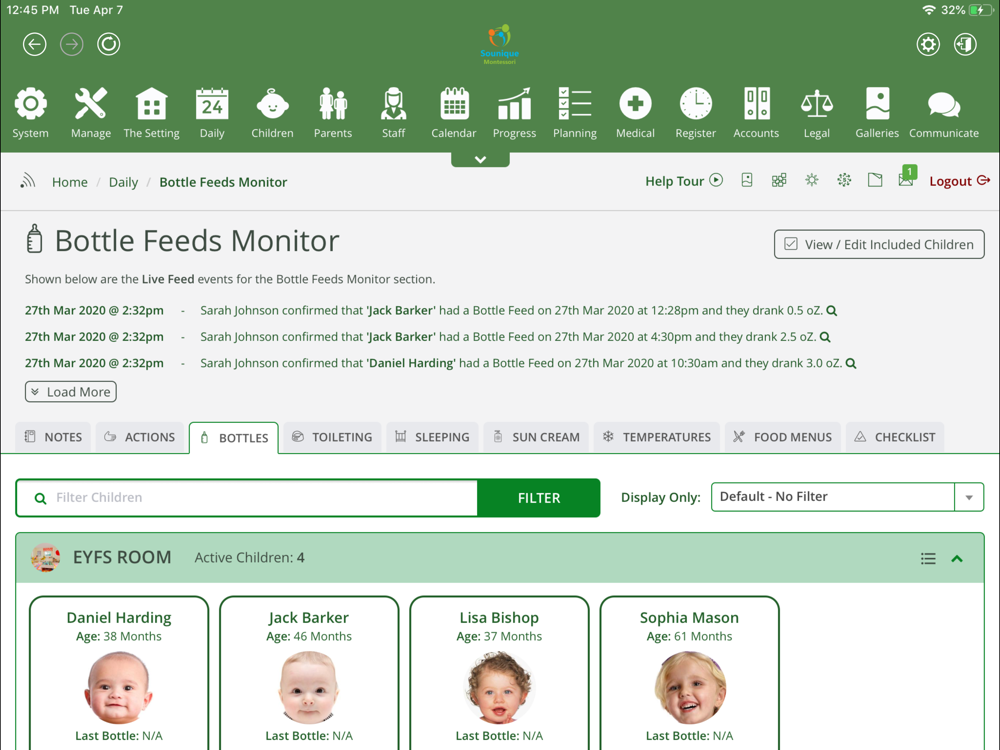
Task: Switch to the FOOD MENUS tab
Action: [783, 437]
